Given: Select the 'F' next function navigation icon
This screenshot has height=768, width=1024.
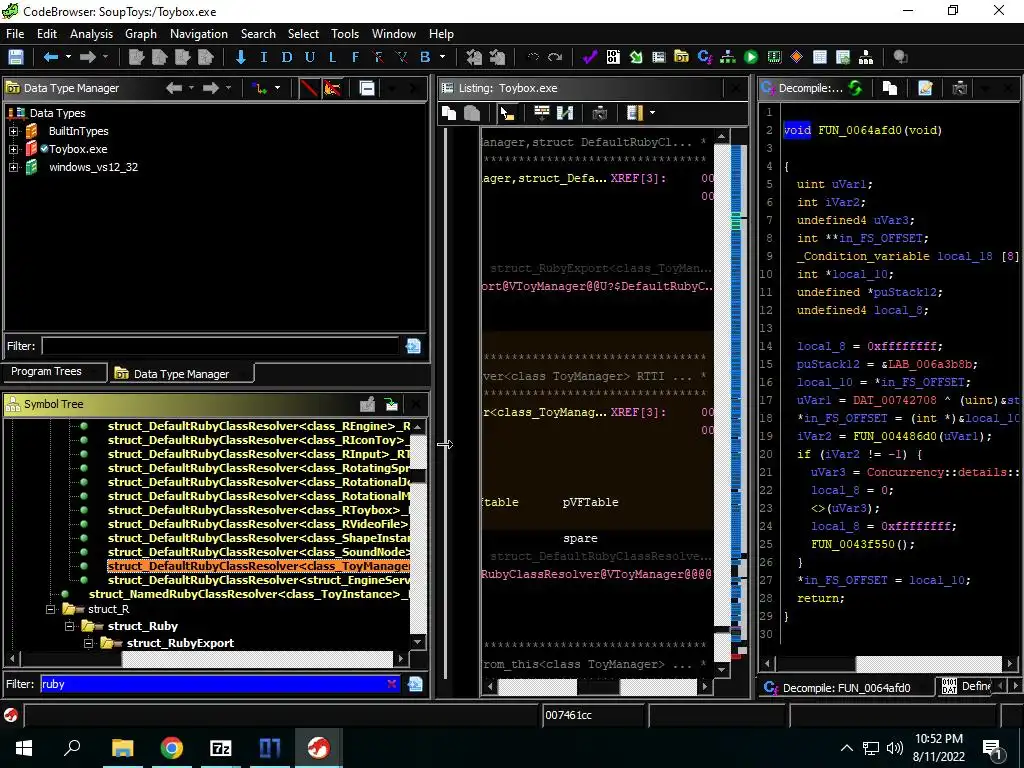Looking at the screenshot, I should (355, 57).
